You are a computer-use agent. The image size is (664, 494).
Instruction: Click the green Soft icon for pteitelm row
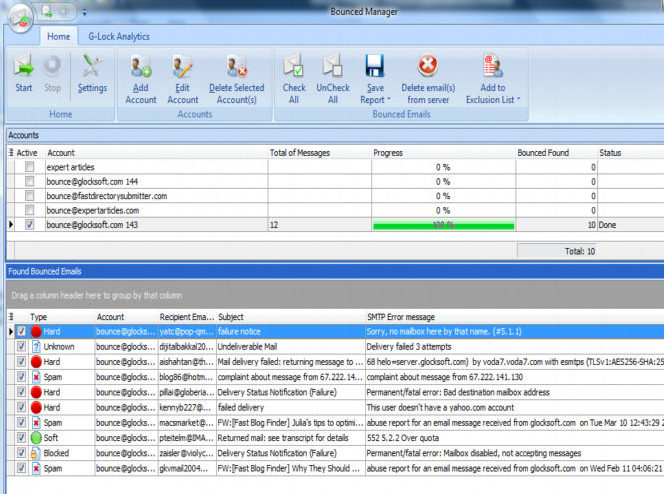click(36, 438)
